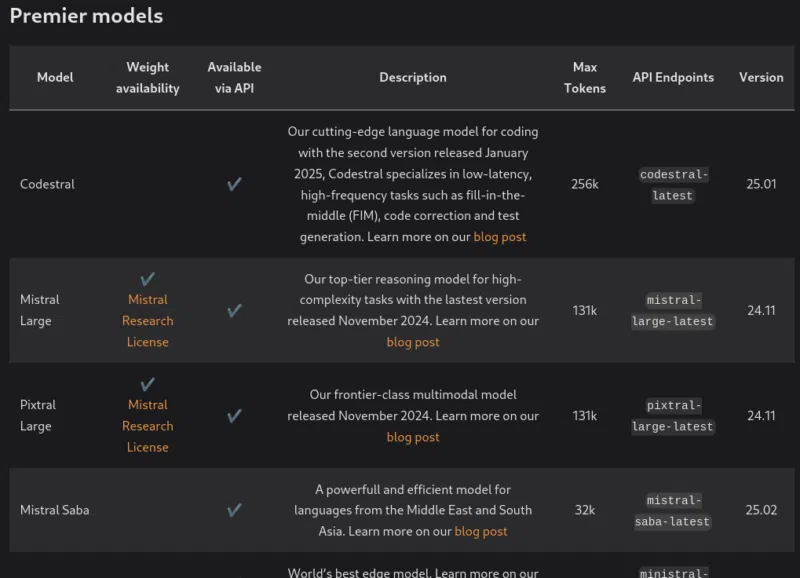This screenshot has height=578, width=800.
Task: Expand the Codestral description row
Action: point(413,184)
